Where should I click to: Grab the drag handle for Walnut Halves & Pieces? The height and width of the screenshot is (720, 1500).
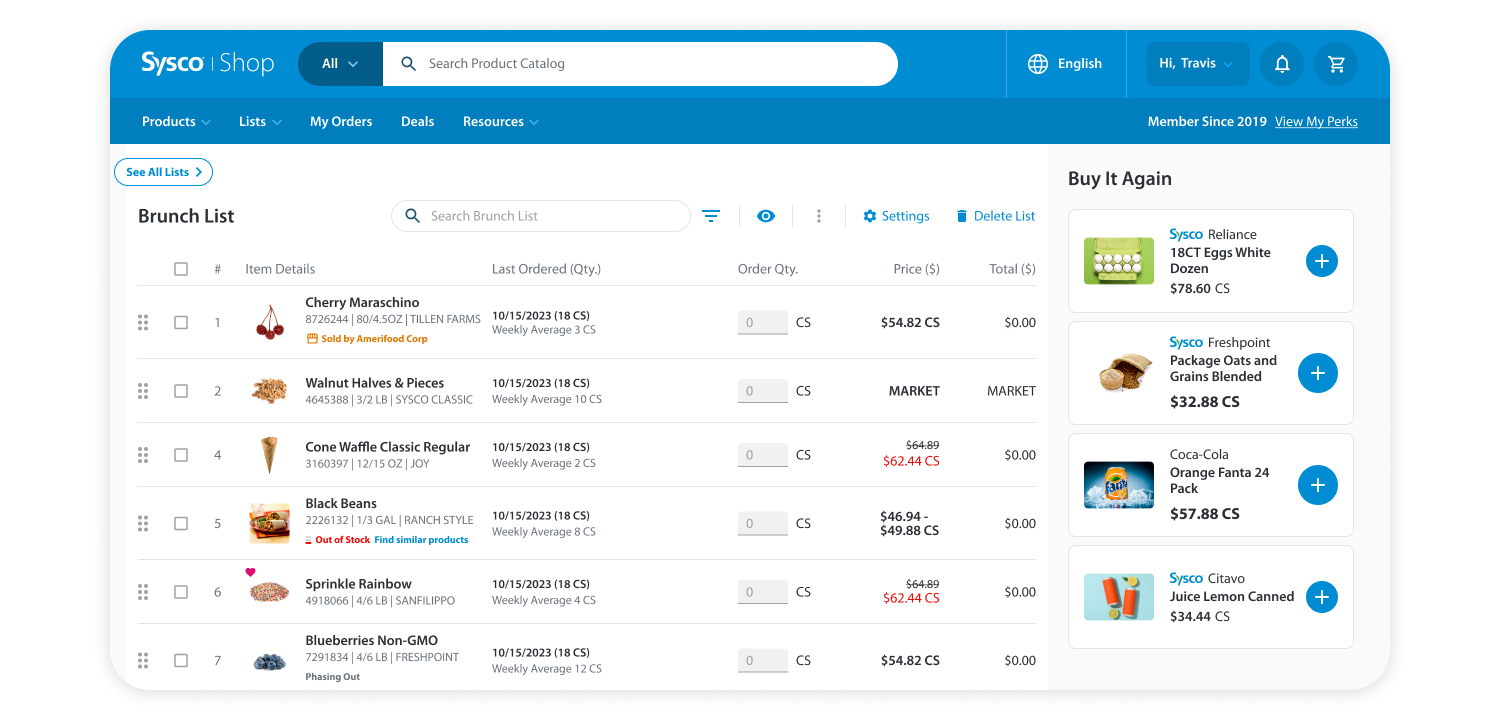tap(143, 391)
